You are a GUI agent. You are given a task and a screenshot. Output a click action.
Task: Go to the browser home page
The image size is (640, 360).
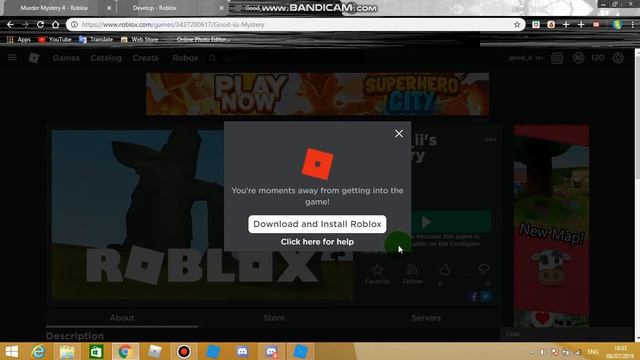click(56, 24)
